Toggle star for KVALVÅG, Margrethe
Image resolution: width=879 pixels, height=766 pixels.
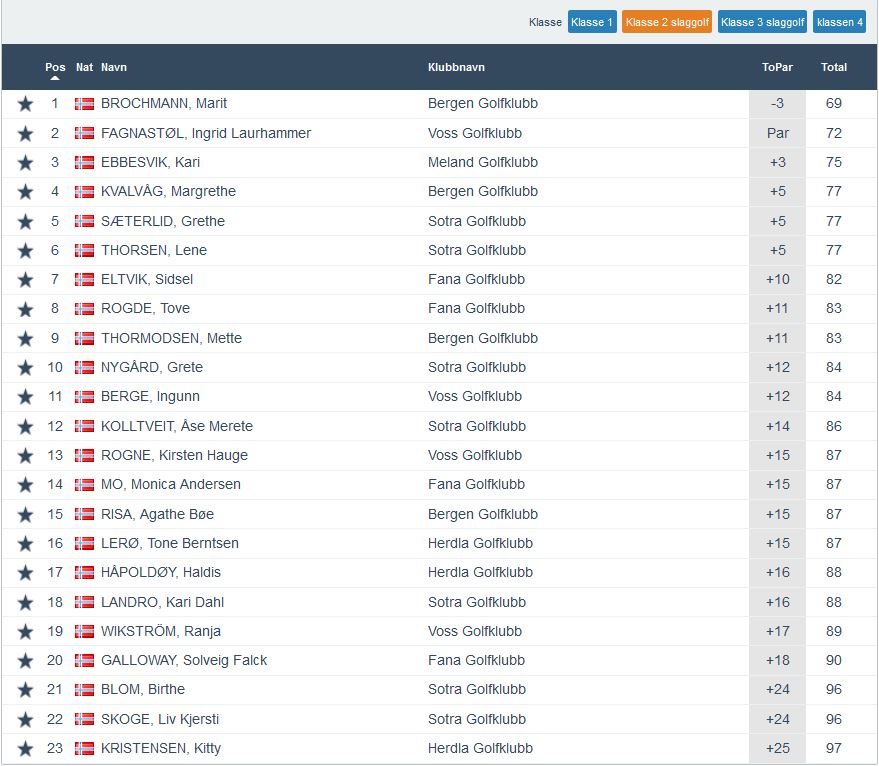click(25, 192)
